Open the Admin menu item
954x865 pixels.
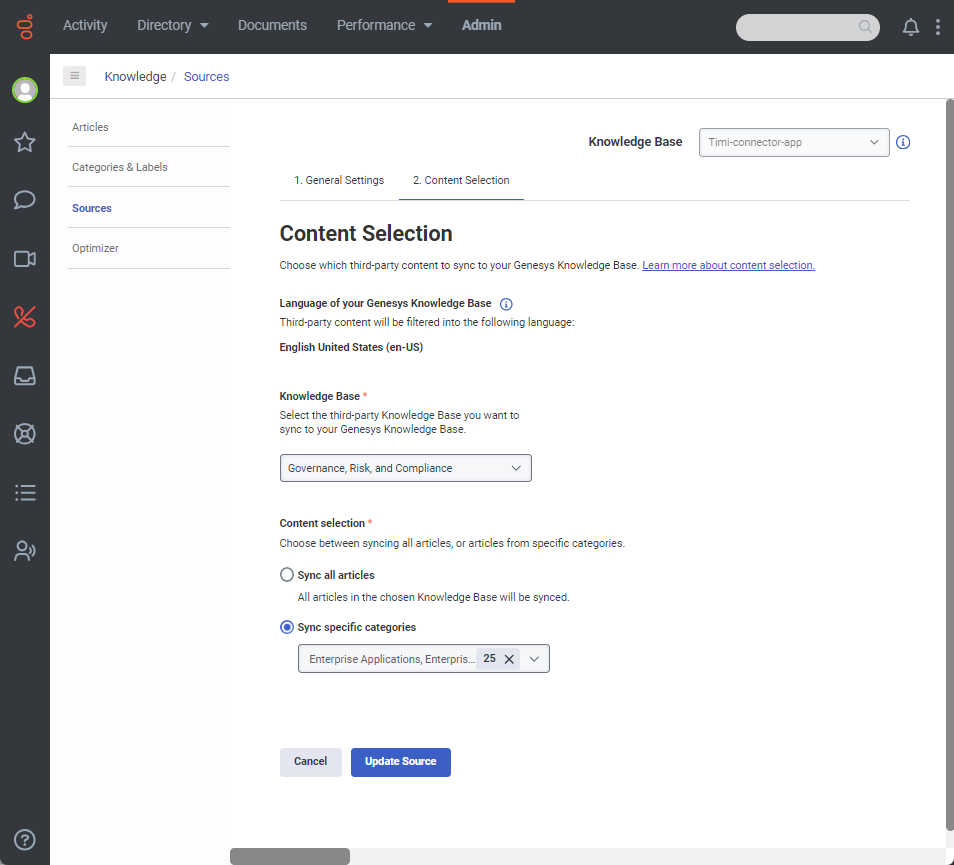[481, 25]
